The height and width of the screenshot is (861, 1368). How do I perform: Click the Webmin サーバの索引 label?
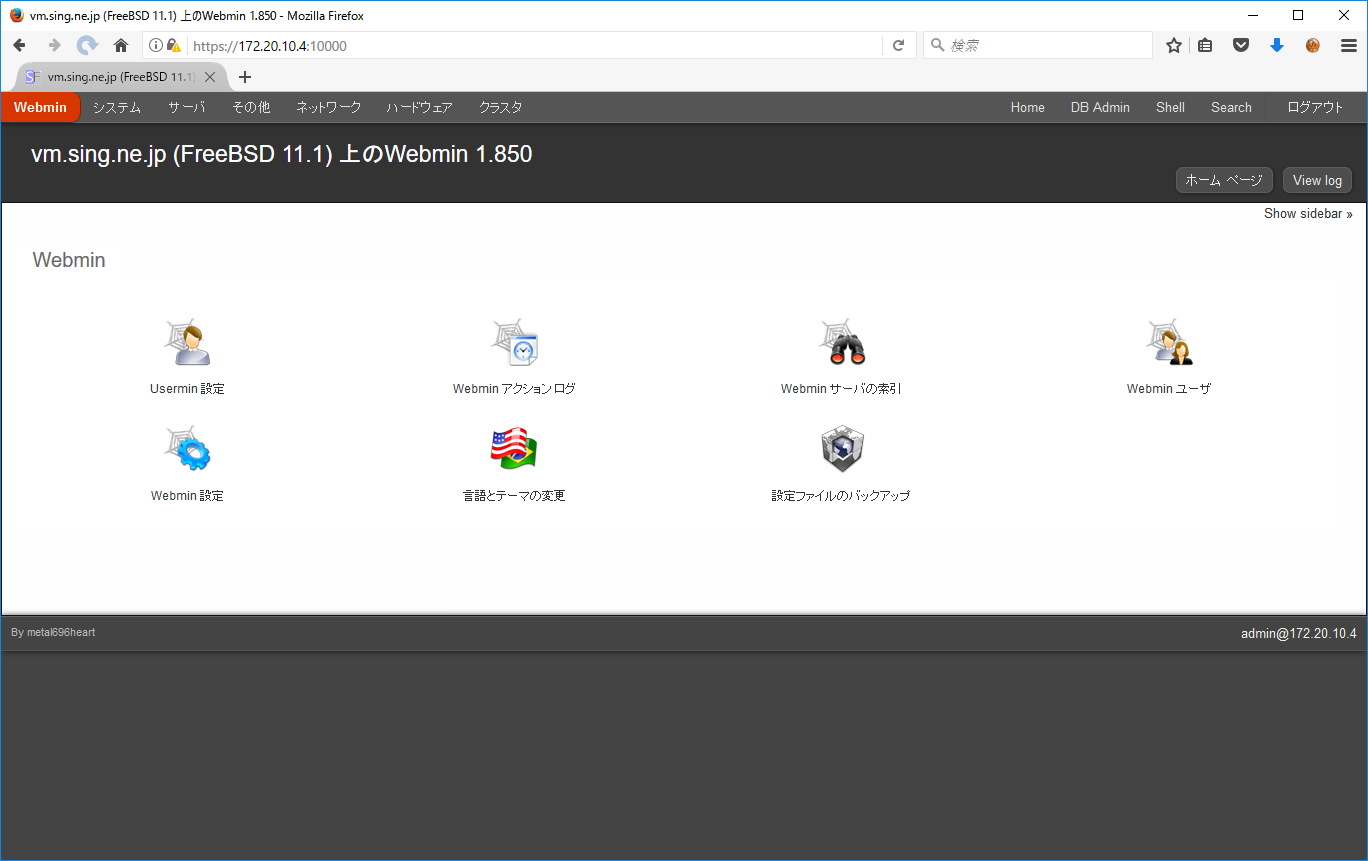click(842, 389)
